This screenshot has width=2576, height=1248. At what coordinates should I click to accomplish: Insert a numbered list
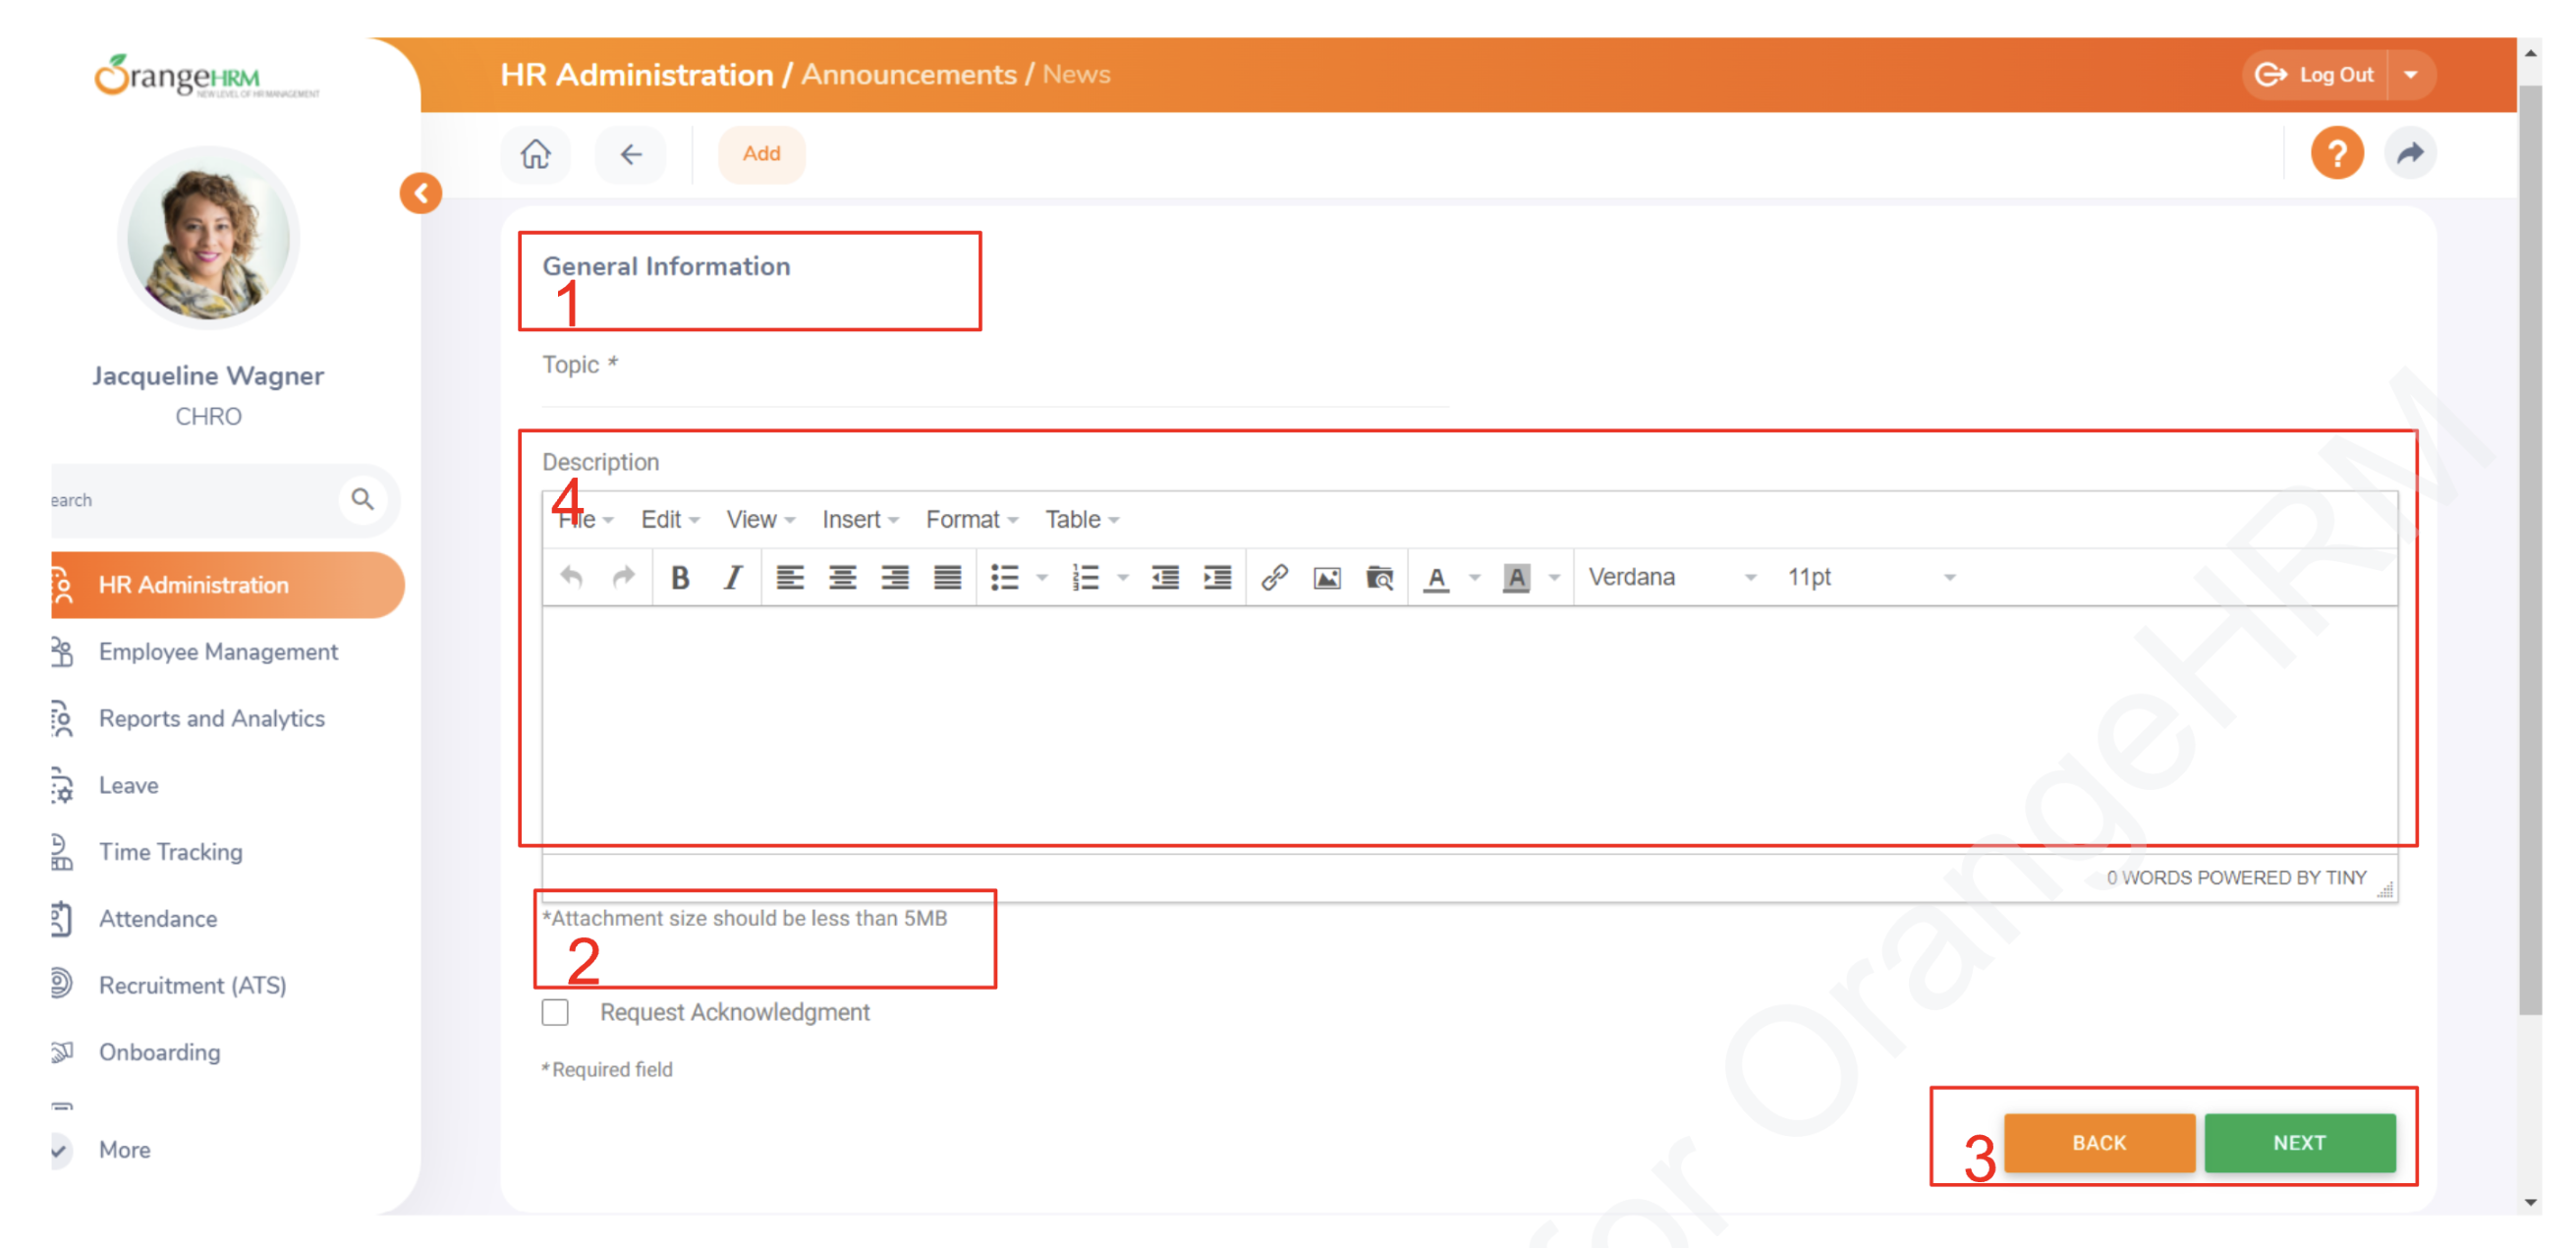tap(1085, 577)
